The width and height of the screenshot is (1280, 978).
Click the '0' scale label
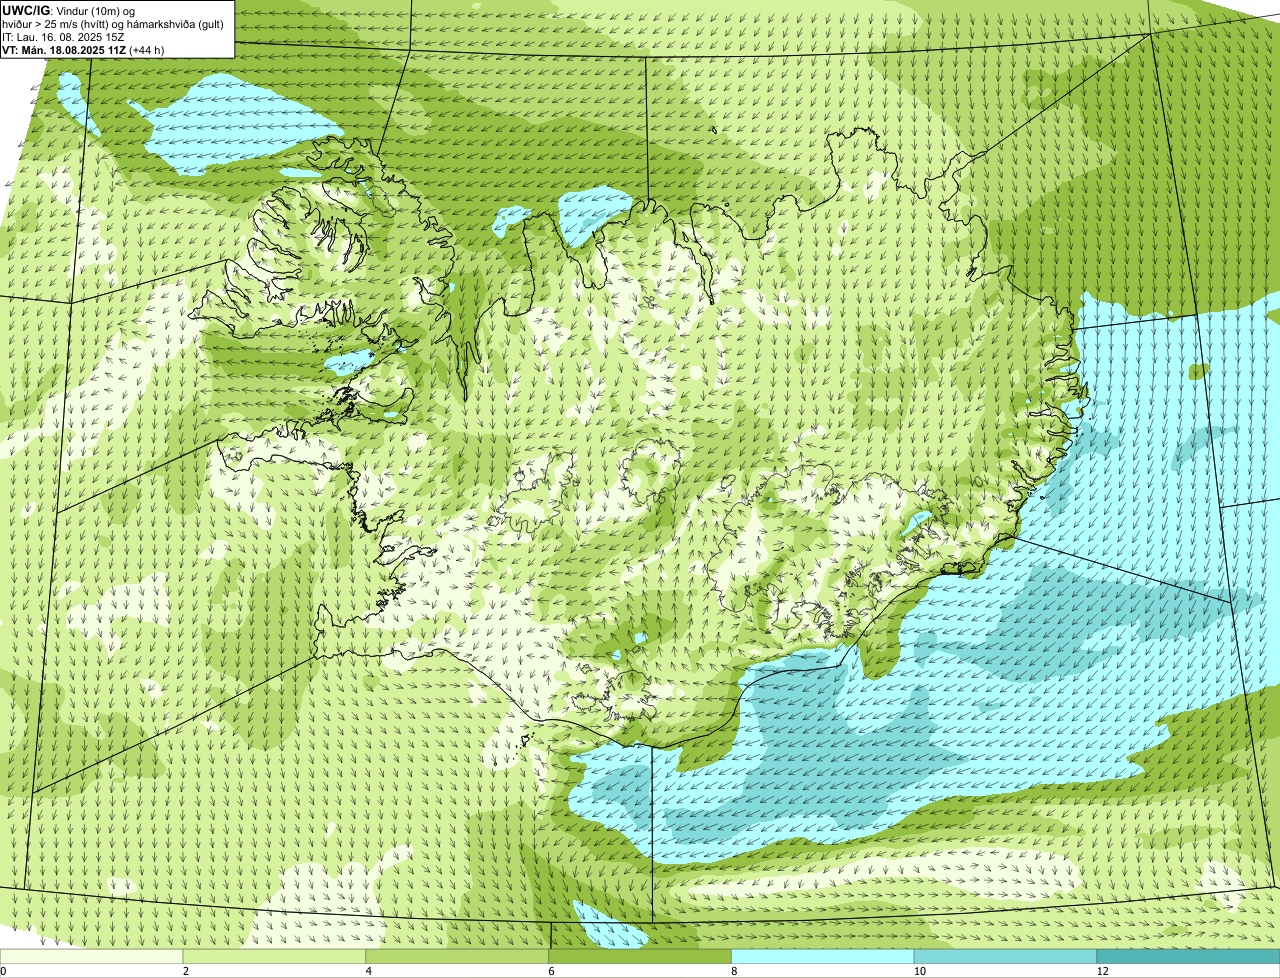pos(4,971)
